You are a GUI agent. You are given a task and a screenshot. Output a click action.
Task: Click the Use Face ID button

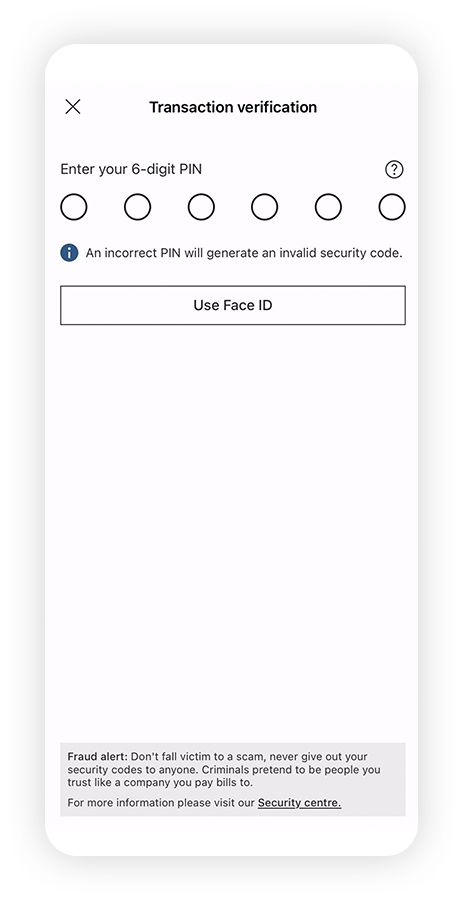coord(233,305)
